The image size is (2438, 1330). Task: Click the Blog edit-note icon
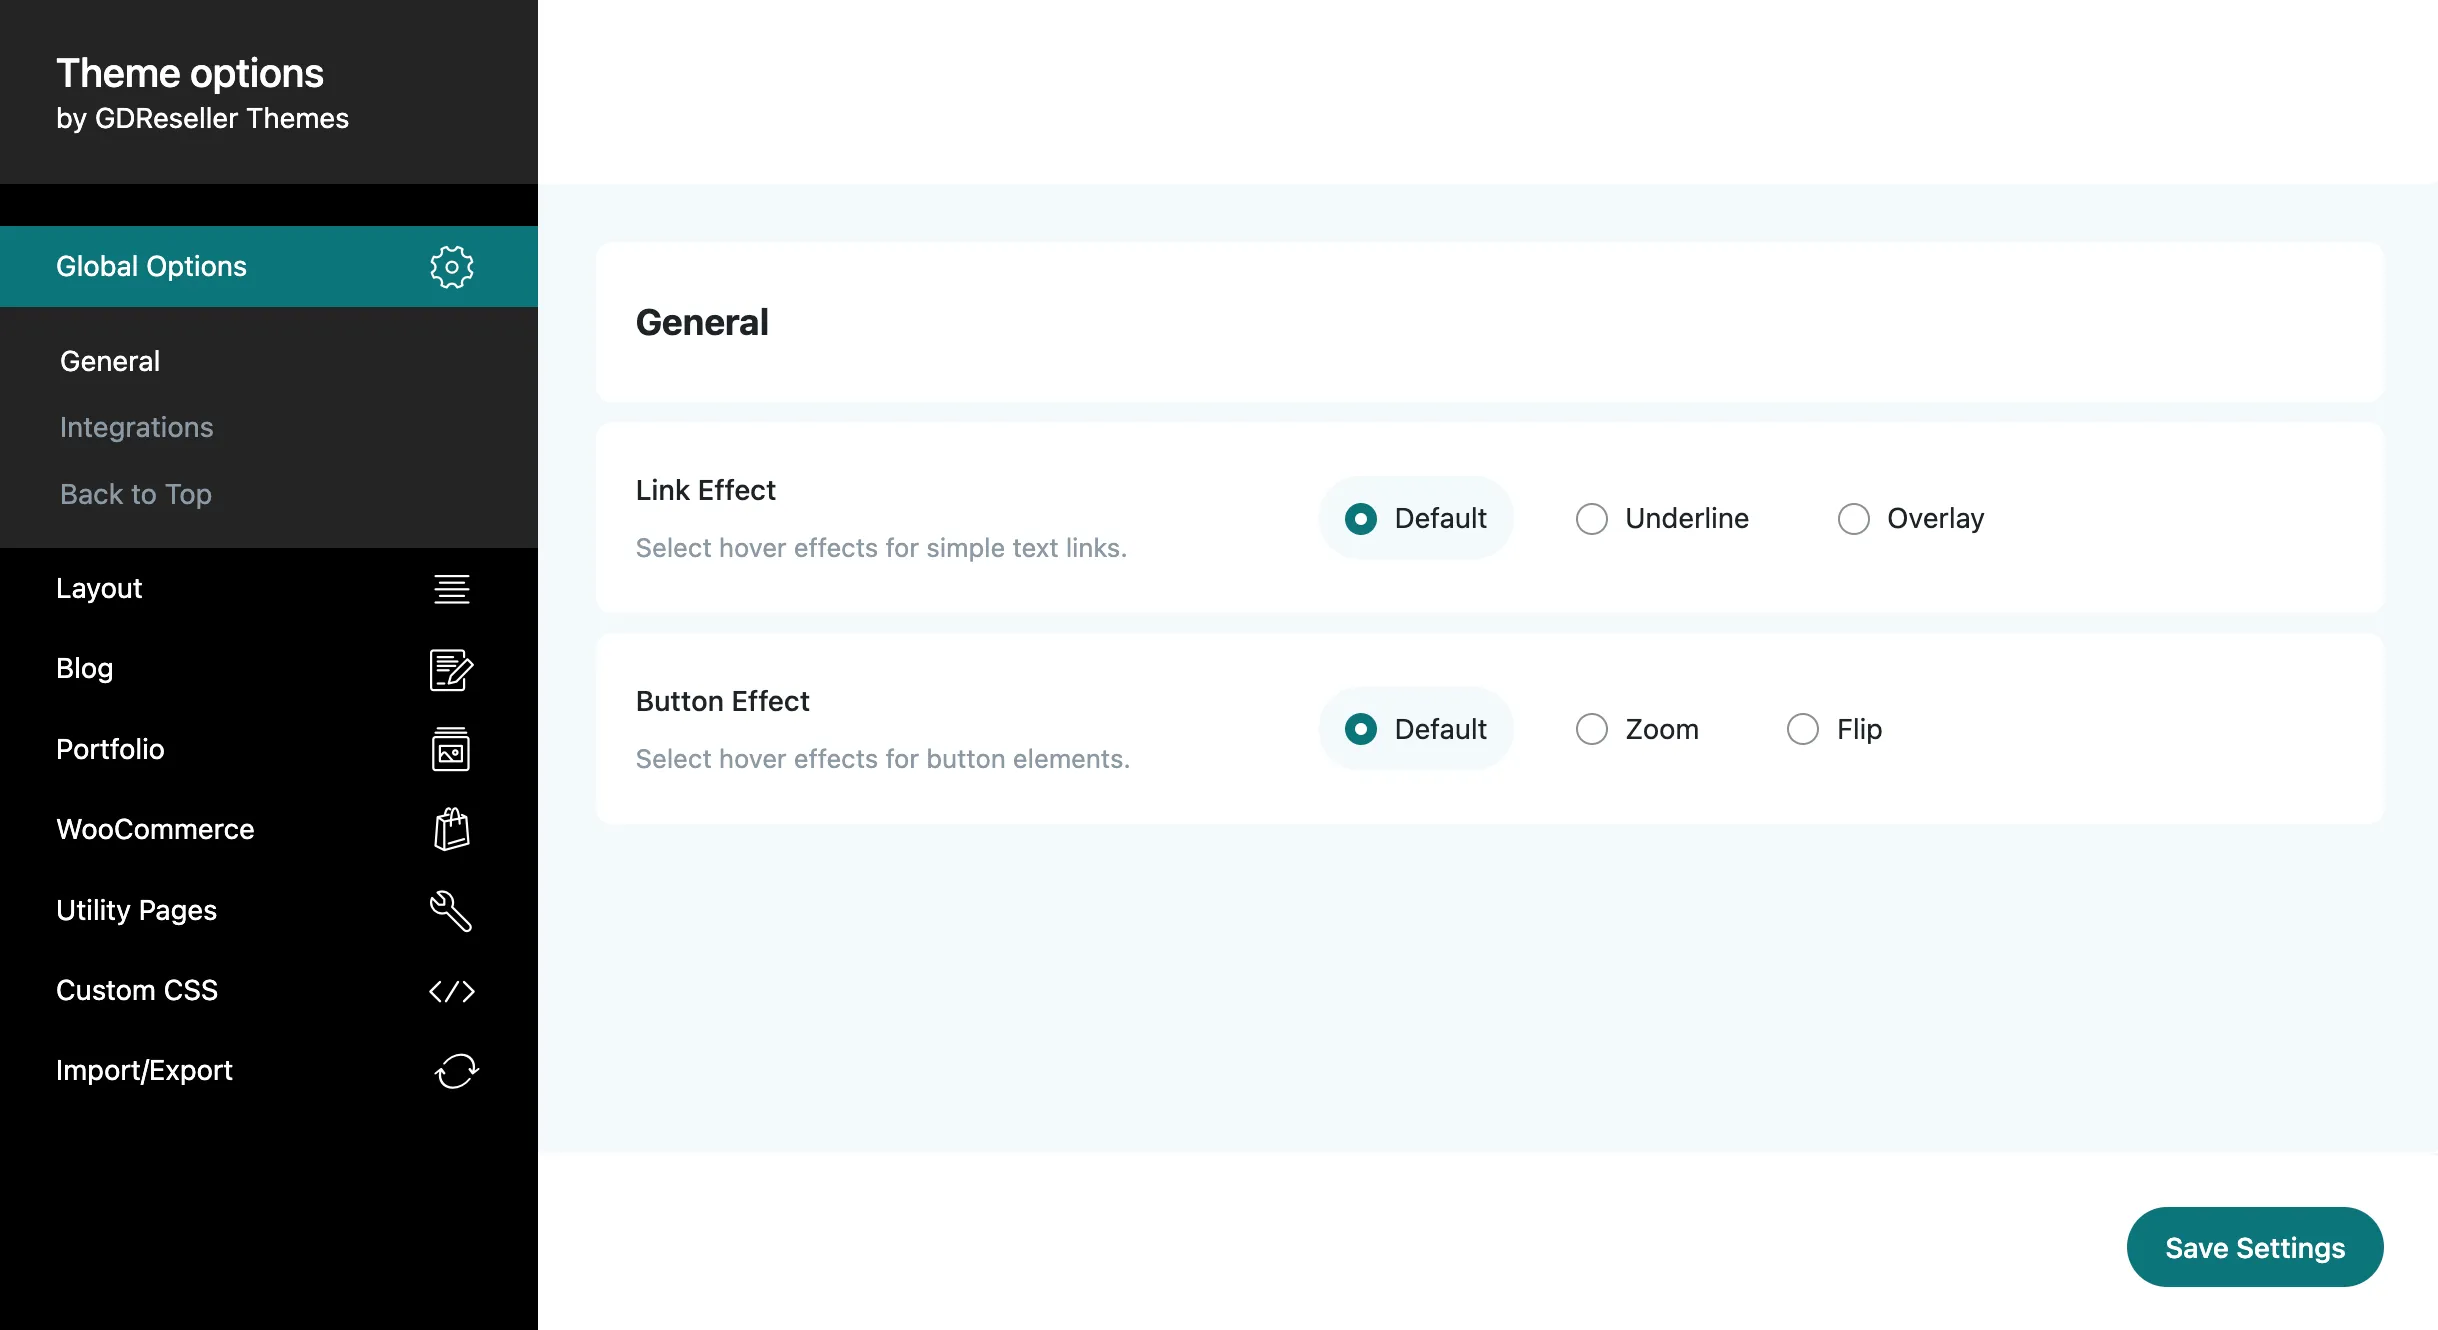(x=452, y=669)
